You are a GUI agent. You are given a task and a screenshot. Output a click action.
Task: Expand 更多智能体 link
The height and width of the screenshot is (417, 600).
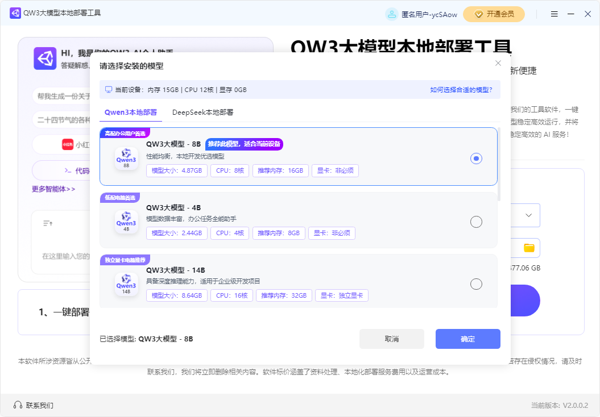tap(53, 189)
